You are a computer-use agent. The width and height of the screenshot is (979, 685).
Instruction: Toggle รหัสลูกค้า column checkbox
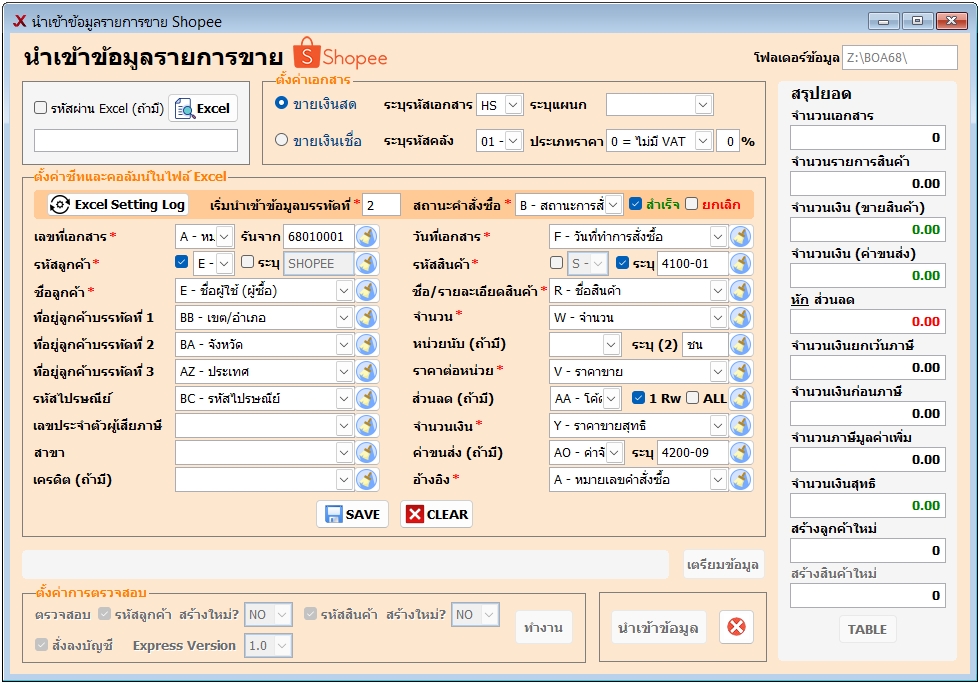182,262
